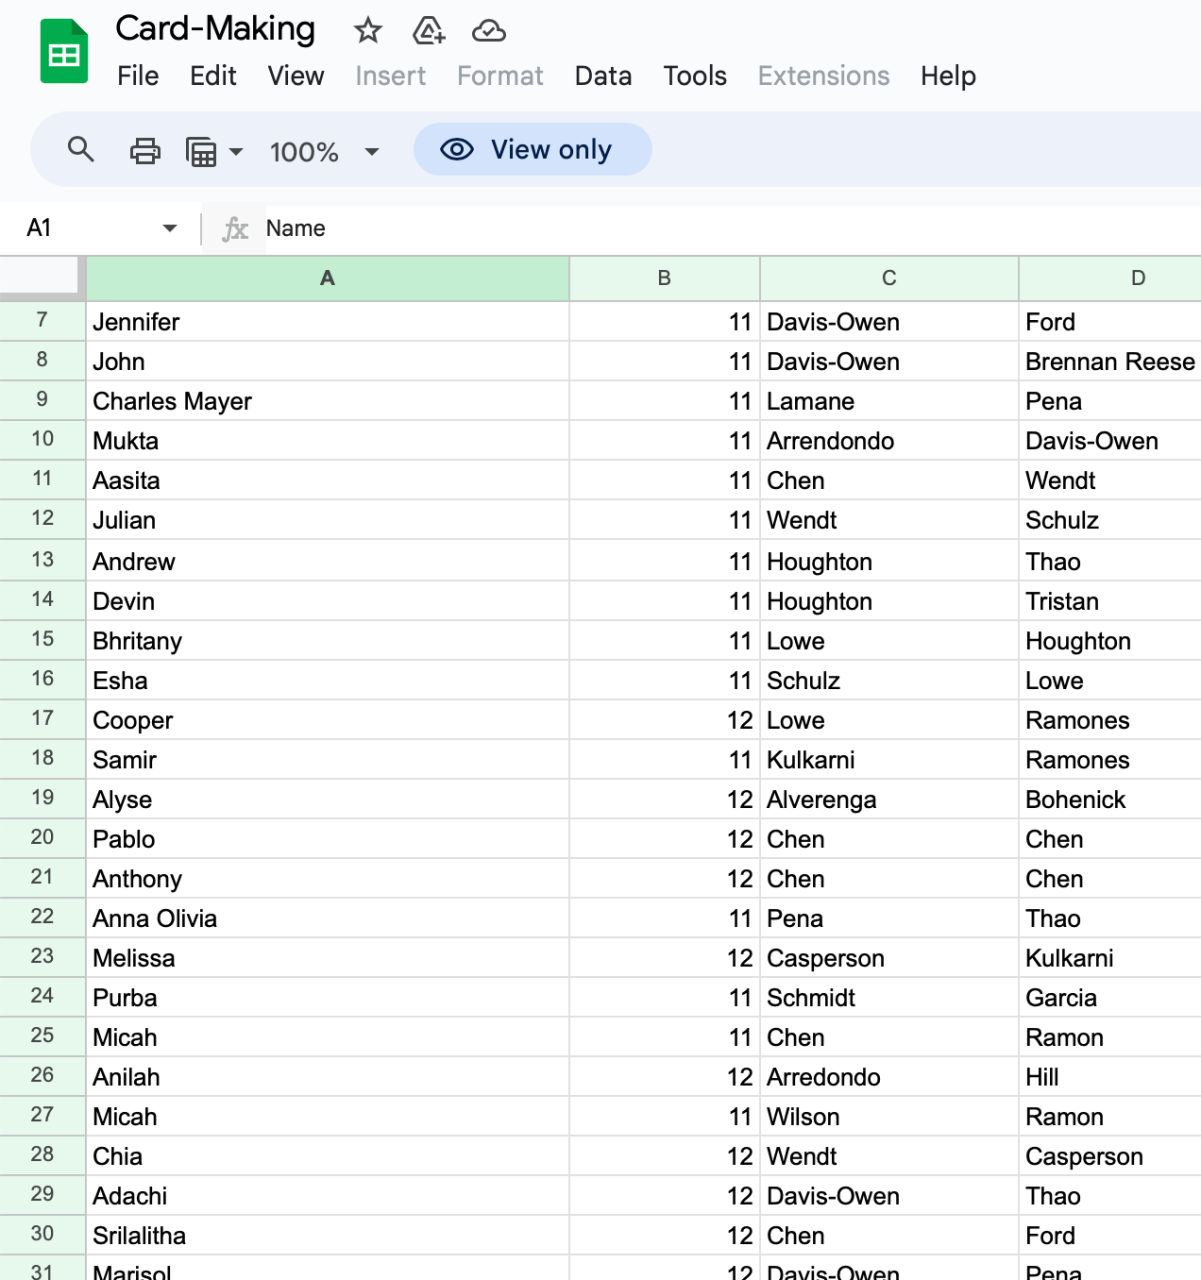The height and width of the screenshot is (1280, 1201).
Task: Click the Card-Making document title
Action: (x=215, y=29)
